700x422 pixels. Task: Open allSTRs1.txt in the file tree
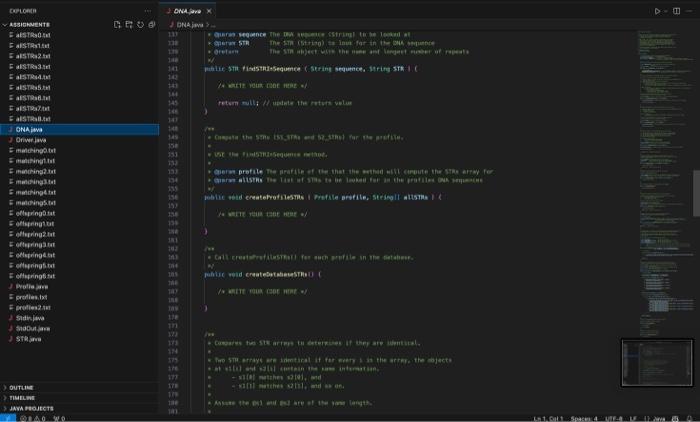pos(33,46)
